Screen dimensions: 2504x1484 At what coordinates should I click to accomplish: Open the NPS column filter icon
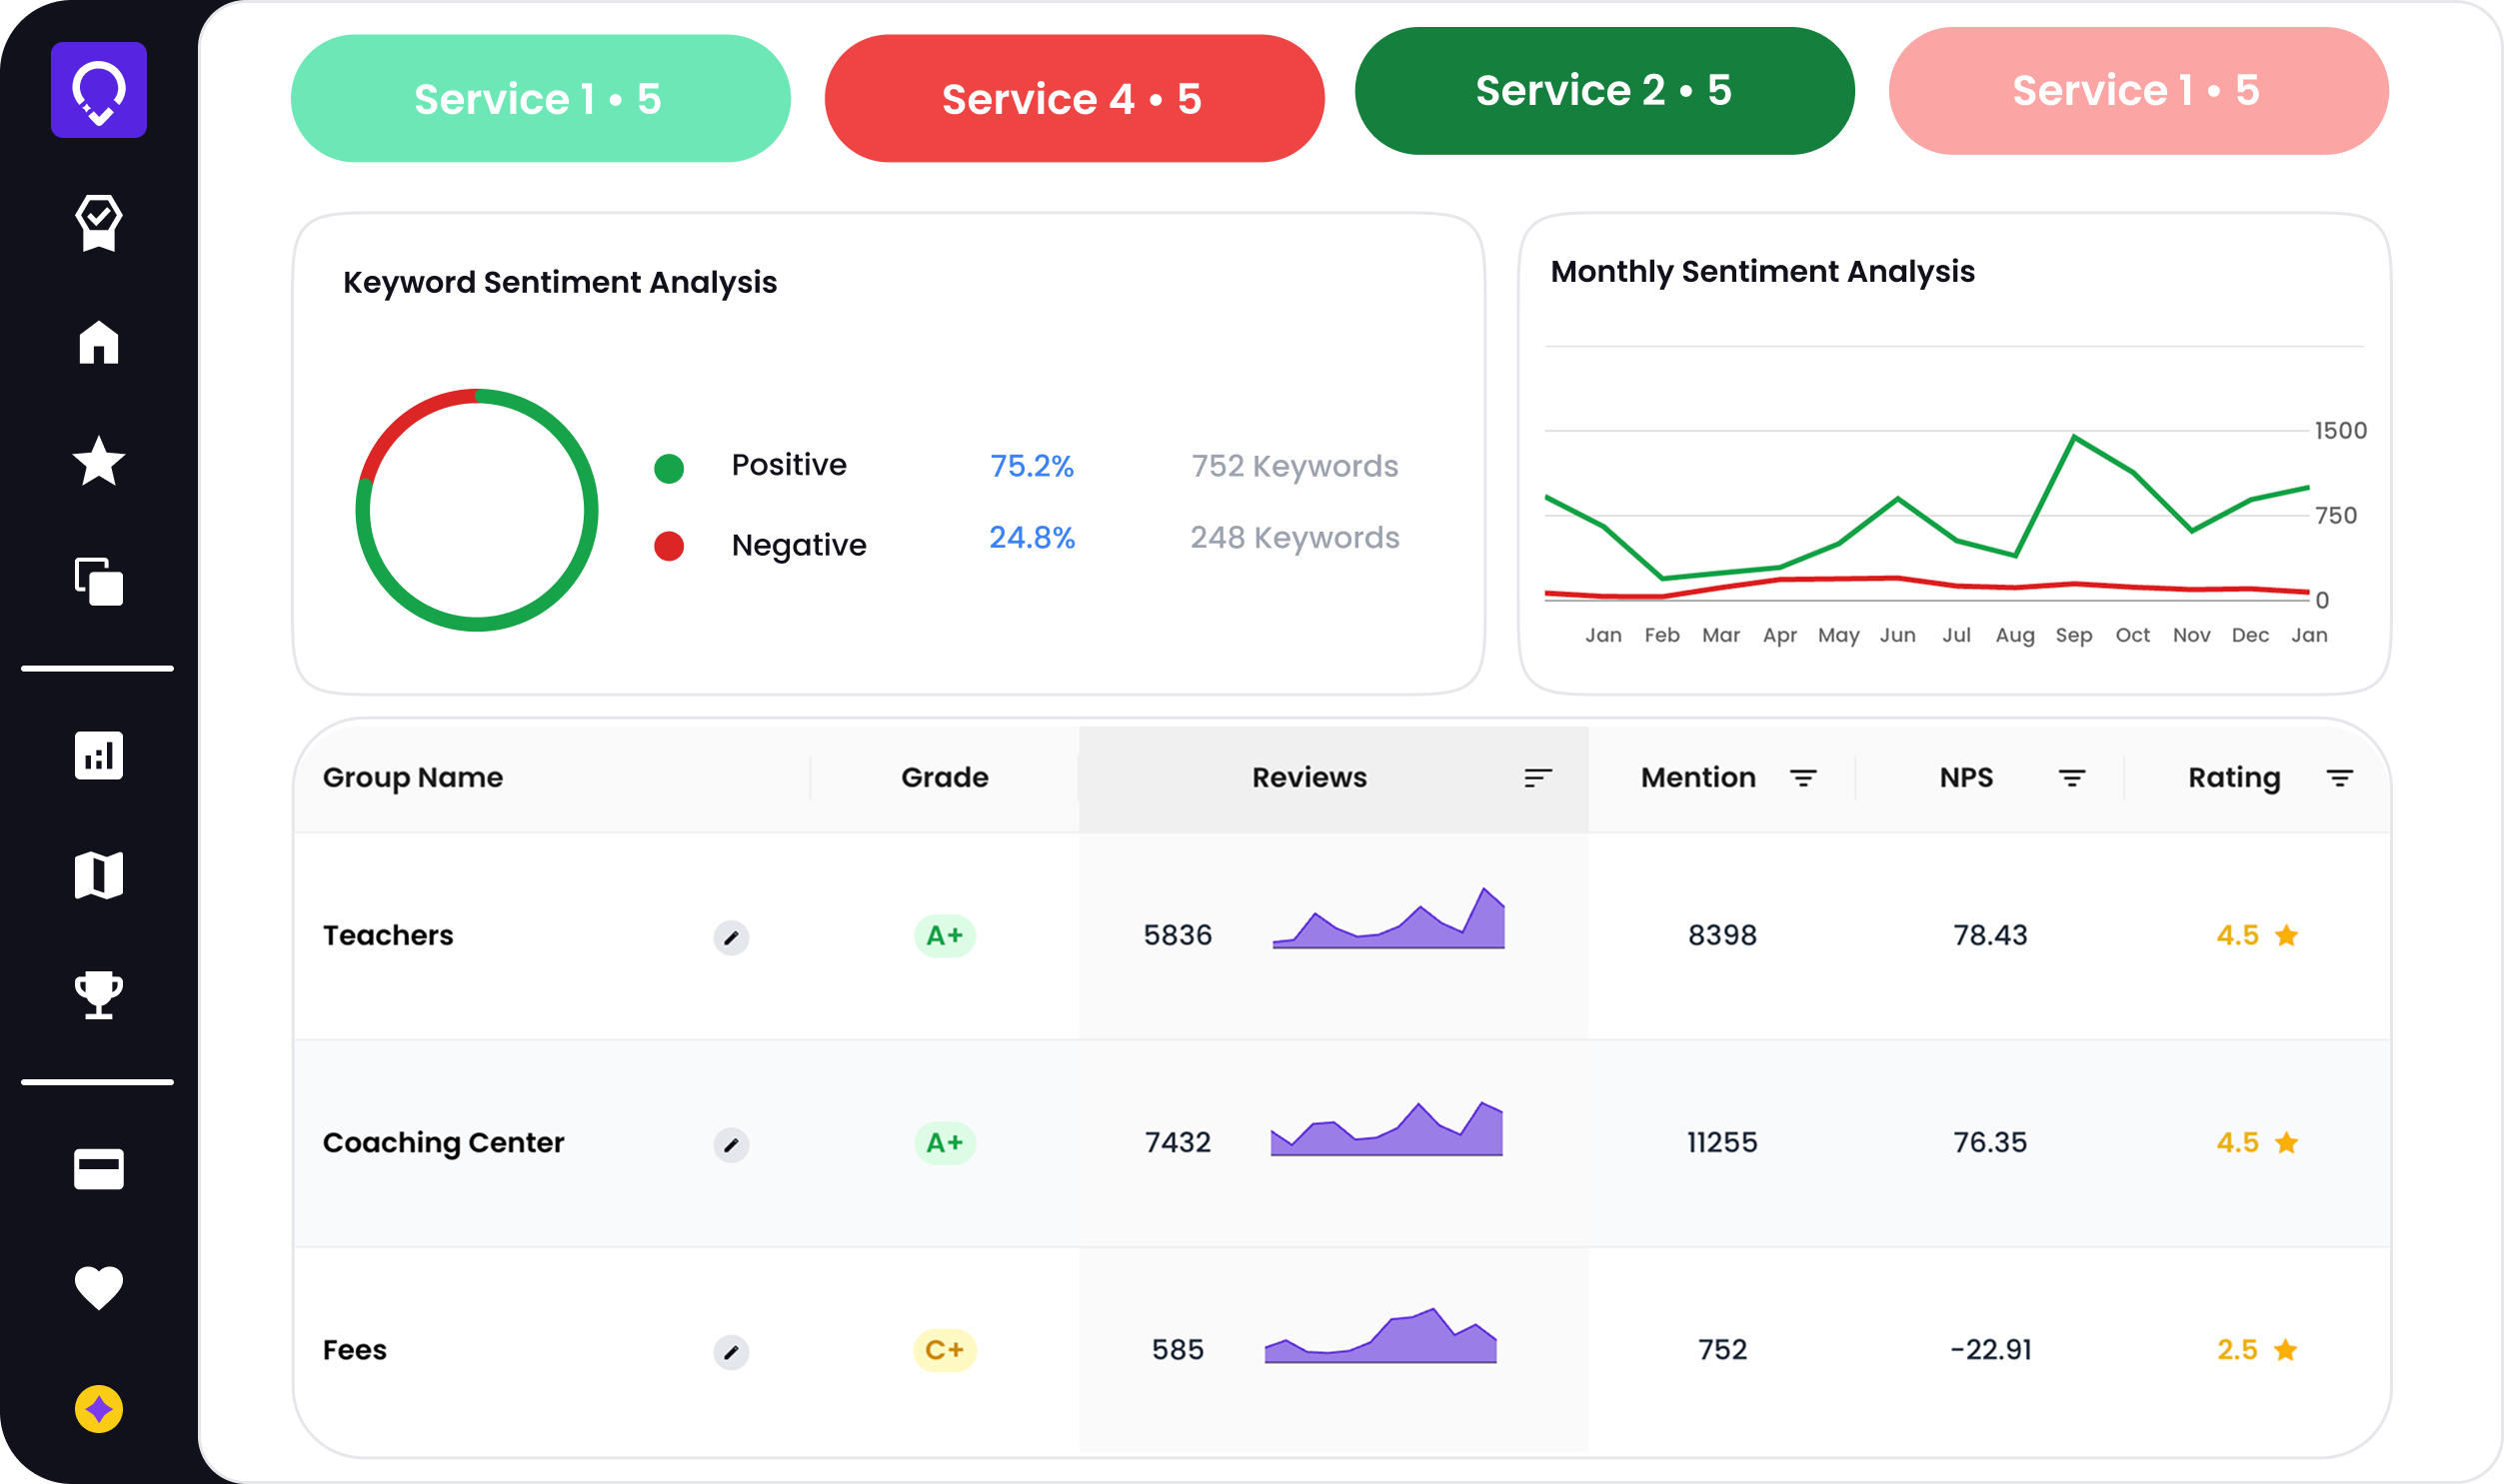coord(2072,778)
